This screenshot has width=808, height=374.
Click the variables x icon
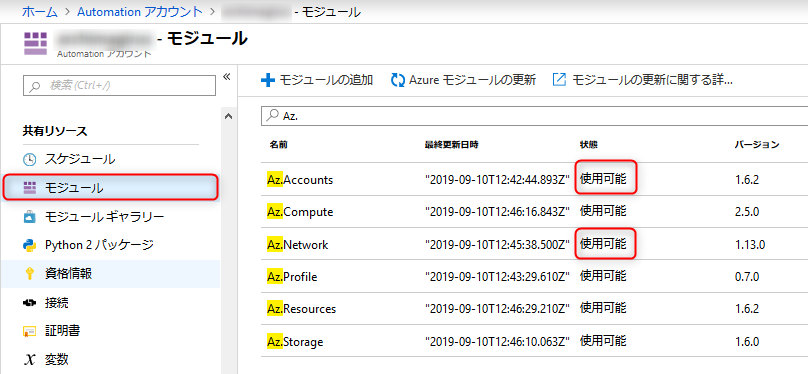point(30,360)
